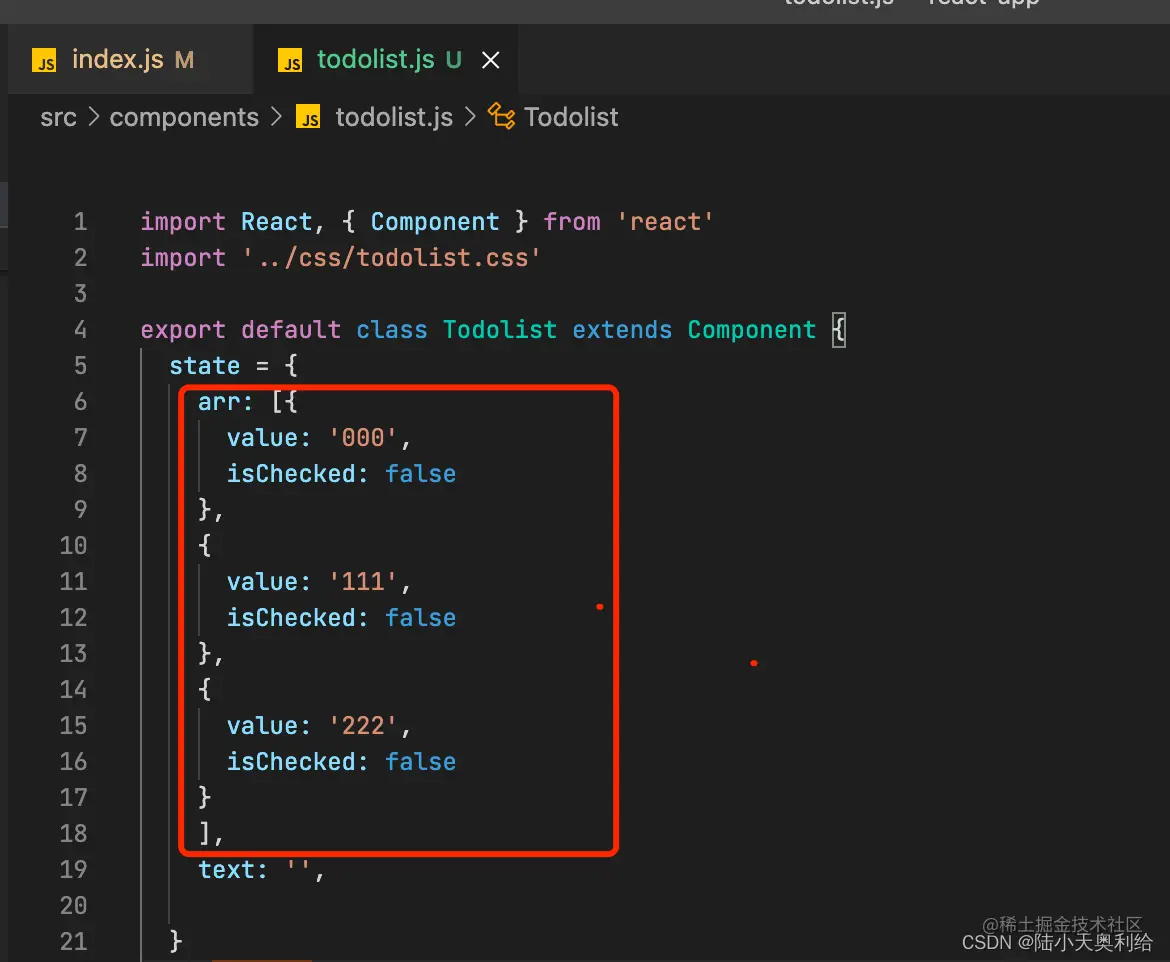Expand chevron after components breadcrumb
The height and width of the screenshot is (962, 1170).
(276, 116)
